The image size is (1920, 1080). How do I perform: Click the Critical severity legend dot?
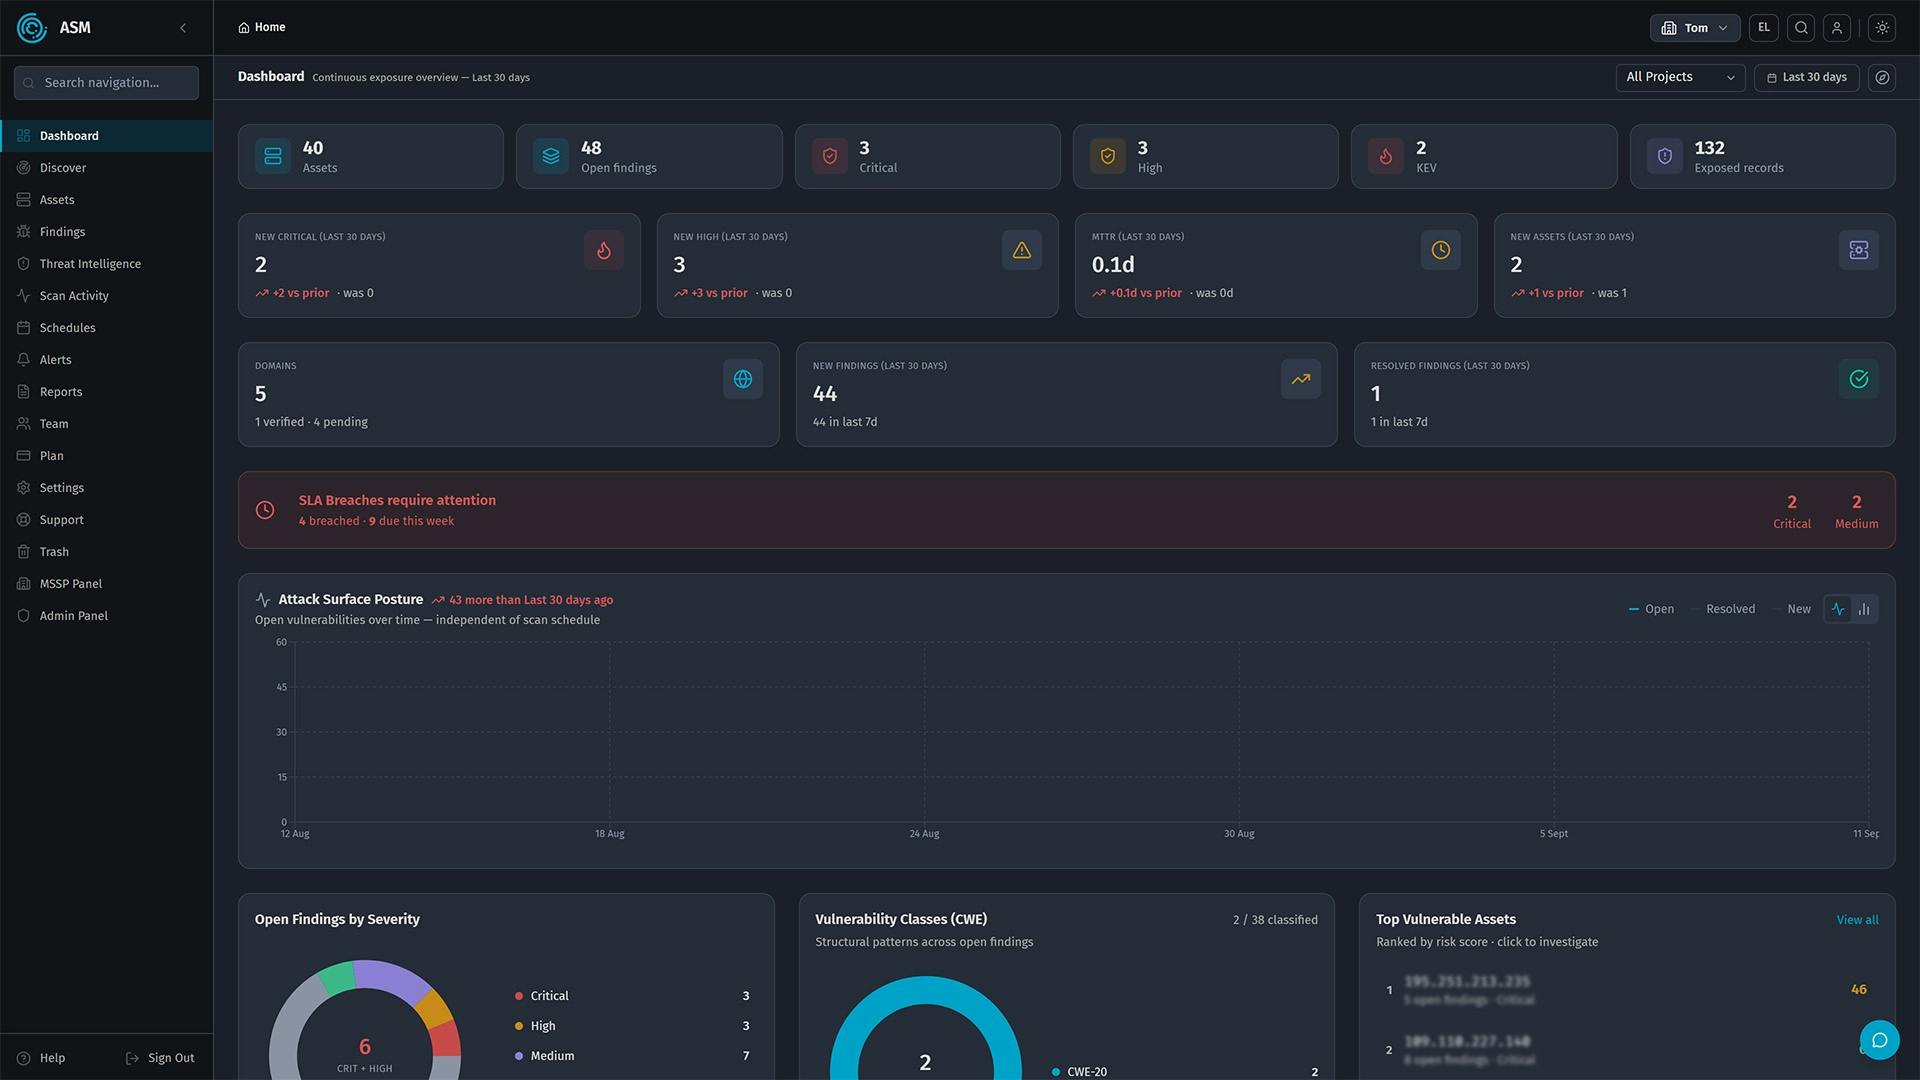click(519, 996)
